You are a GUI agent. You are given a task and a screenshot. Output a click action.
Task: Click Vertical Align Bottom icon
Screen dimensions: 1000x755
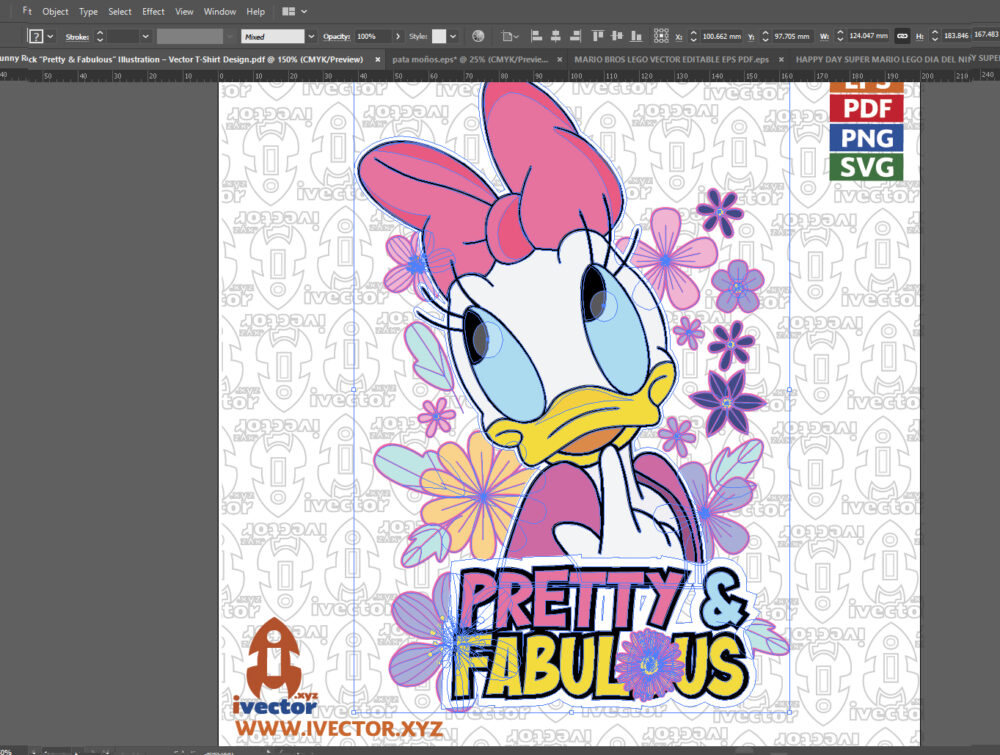click(x=636, y=36)
